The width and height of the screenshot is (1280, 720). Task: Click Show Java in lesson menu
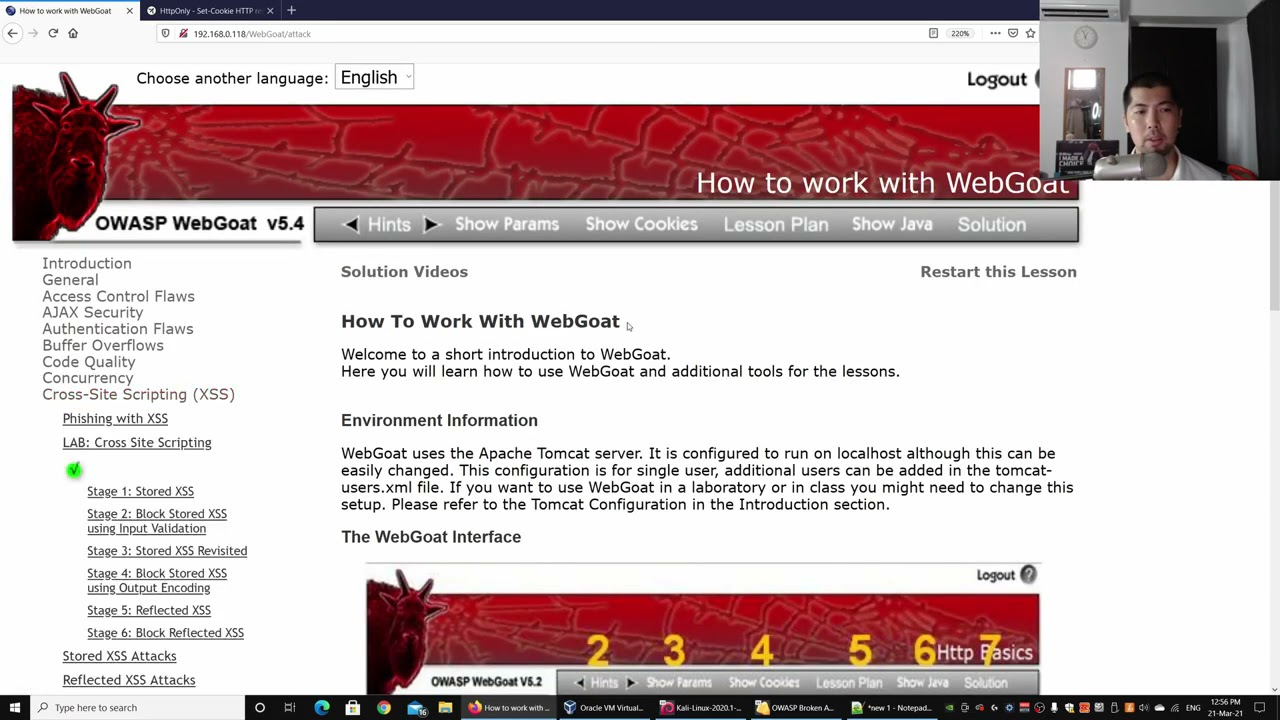[x=892, y=224]
